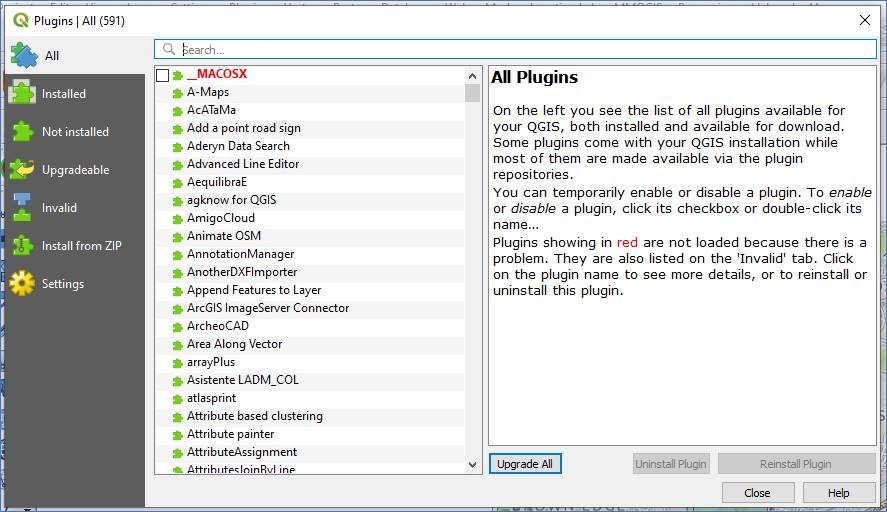The height and width of the screenshot is (512, 887).
Task: Select the Asistente LADM_COL plugin
Action: tap(243, 380)
